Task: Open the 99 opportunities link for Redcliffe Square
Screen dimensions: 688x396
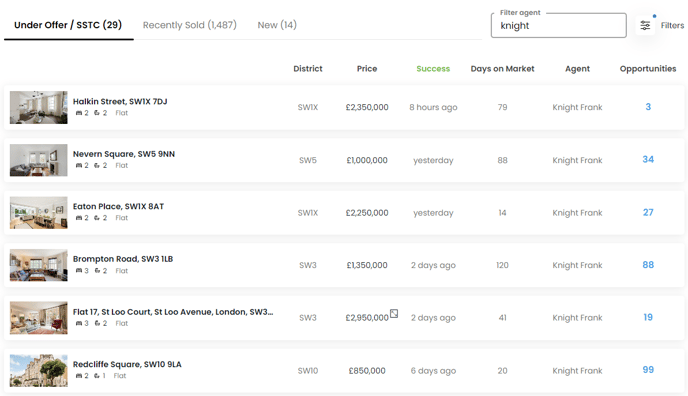Action: (648, 370)
